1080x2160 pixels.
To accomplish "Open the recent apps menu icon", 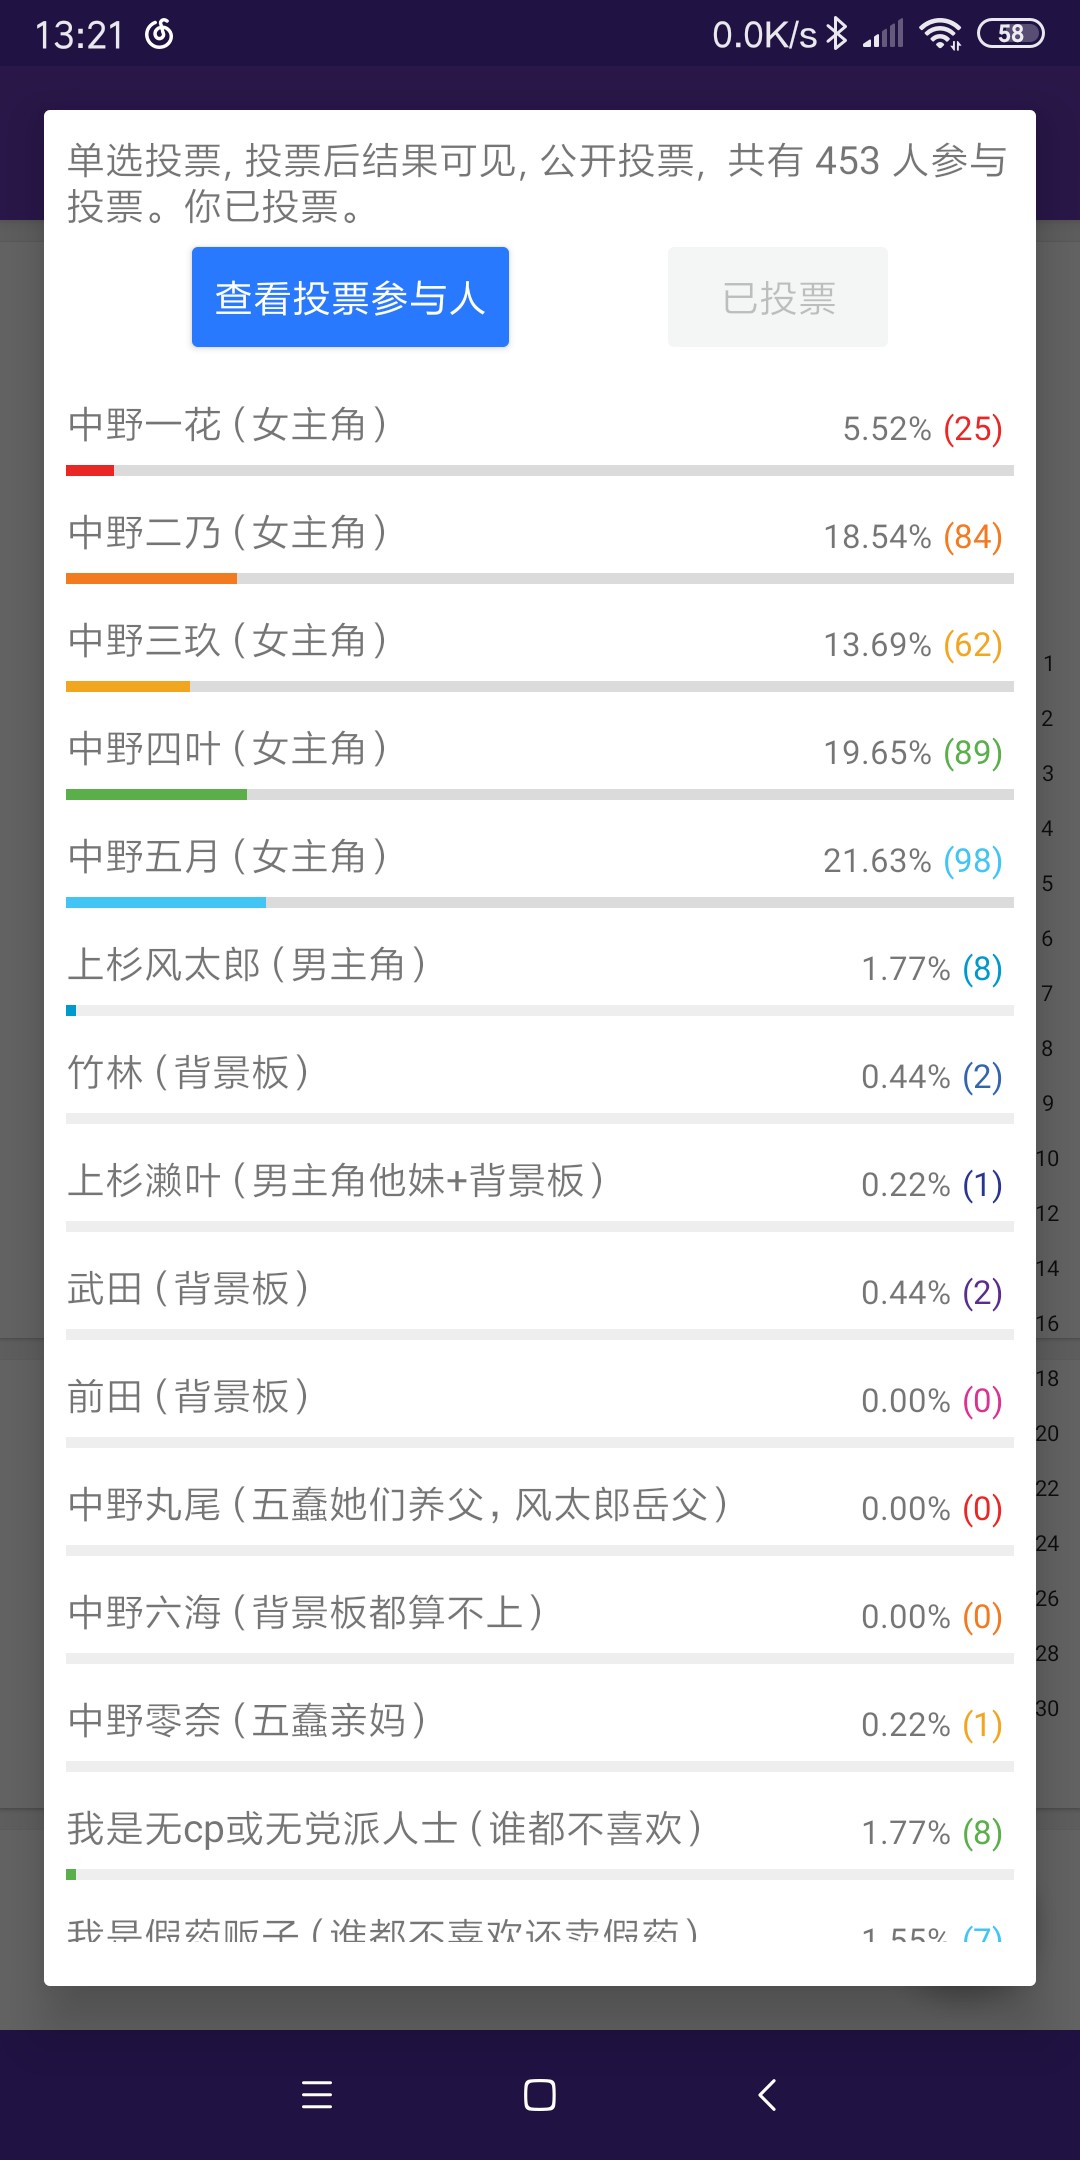I will coord(317,2094).
